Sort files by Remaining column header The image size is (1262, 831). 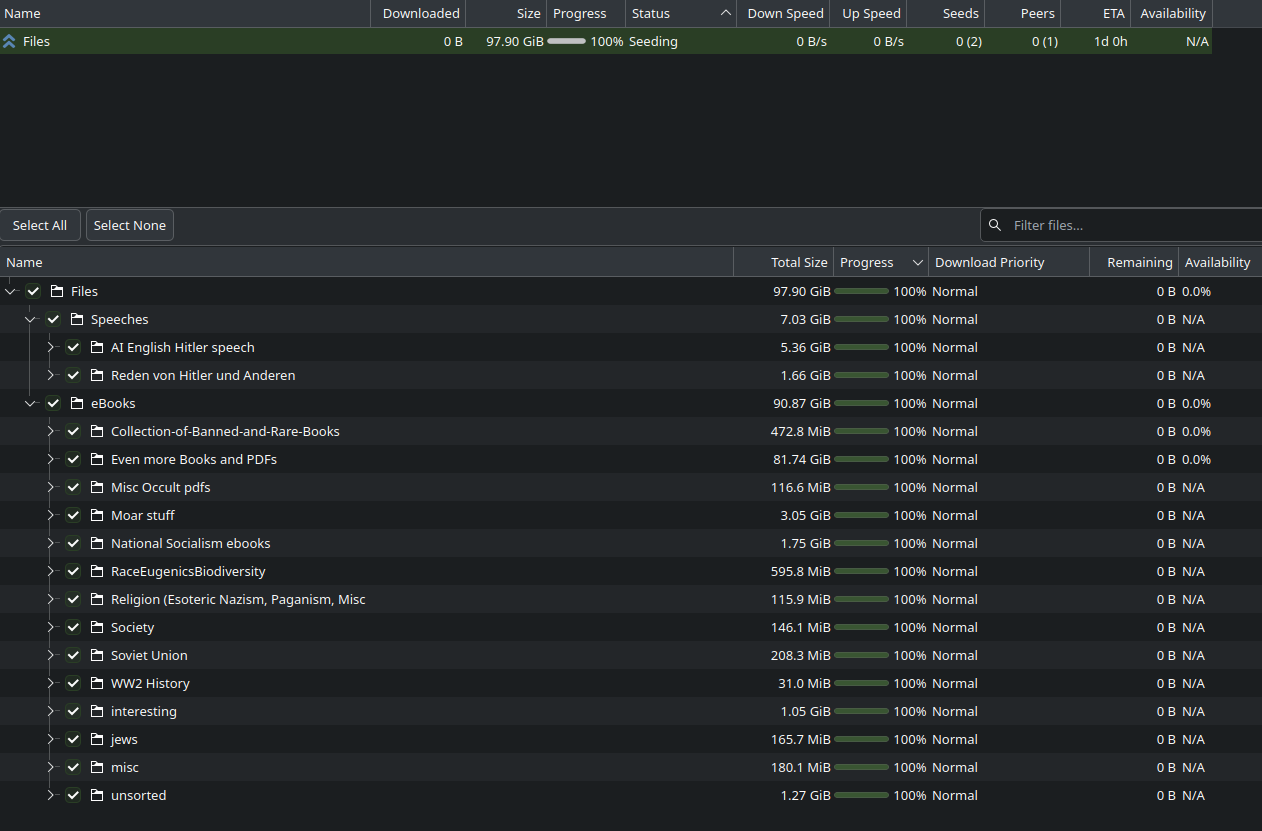coord(1134,262)
